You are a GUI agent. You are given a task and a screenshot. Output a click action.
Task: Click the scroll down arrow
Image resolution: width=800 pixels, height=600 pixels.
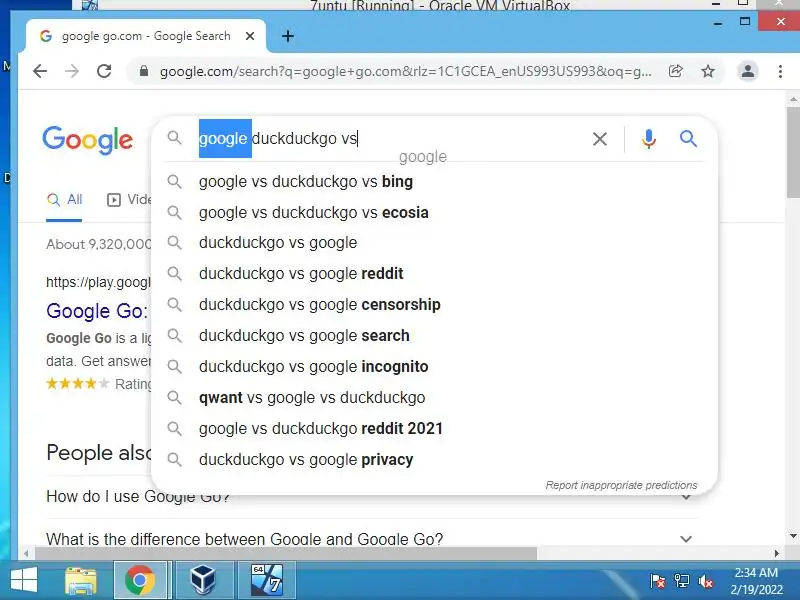tap(793, 536)
